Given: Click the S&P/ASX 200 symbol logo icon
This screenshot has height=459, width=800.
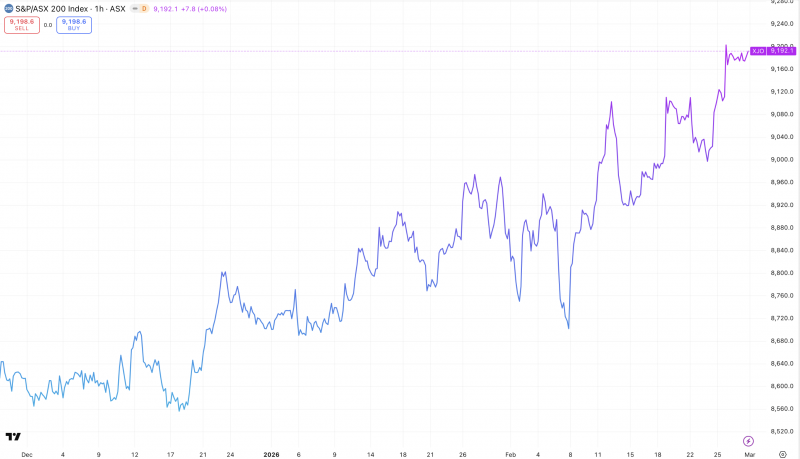Looking at the screenshot, I should pyautogui.click(x=7, y=7).
